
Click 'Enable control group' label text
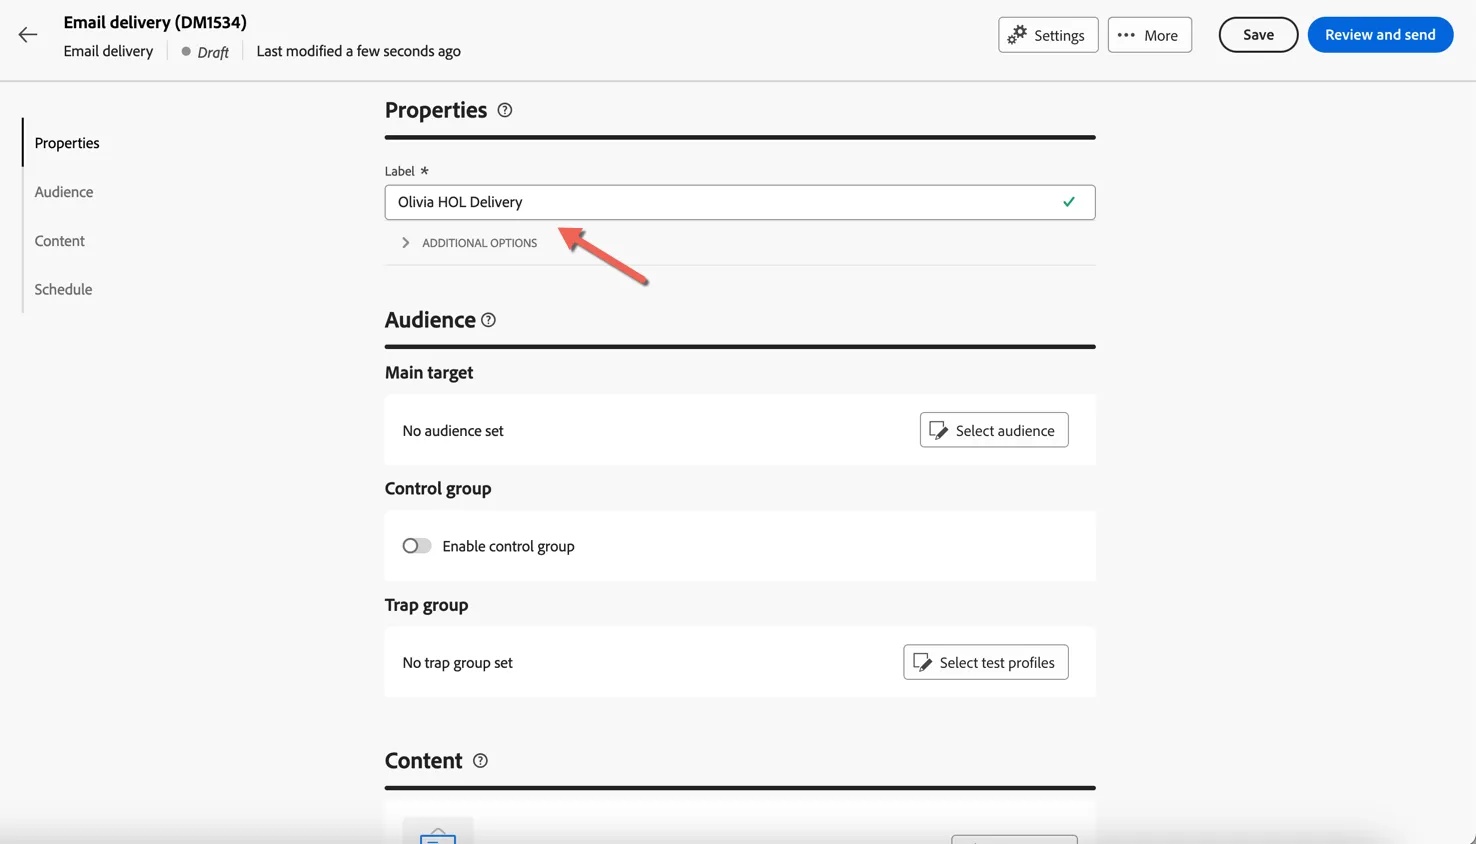(x=508, y=547)
